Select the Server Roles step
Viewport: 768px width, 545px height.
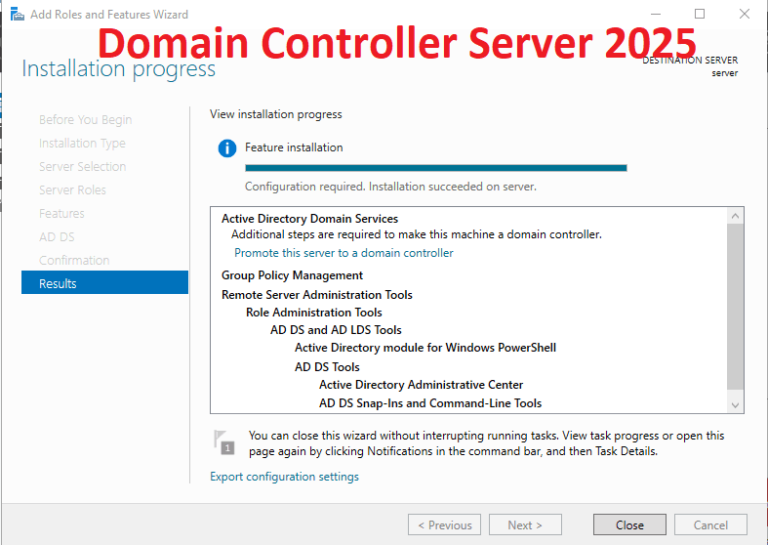[72, 190]
